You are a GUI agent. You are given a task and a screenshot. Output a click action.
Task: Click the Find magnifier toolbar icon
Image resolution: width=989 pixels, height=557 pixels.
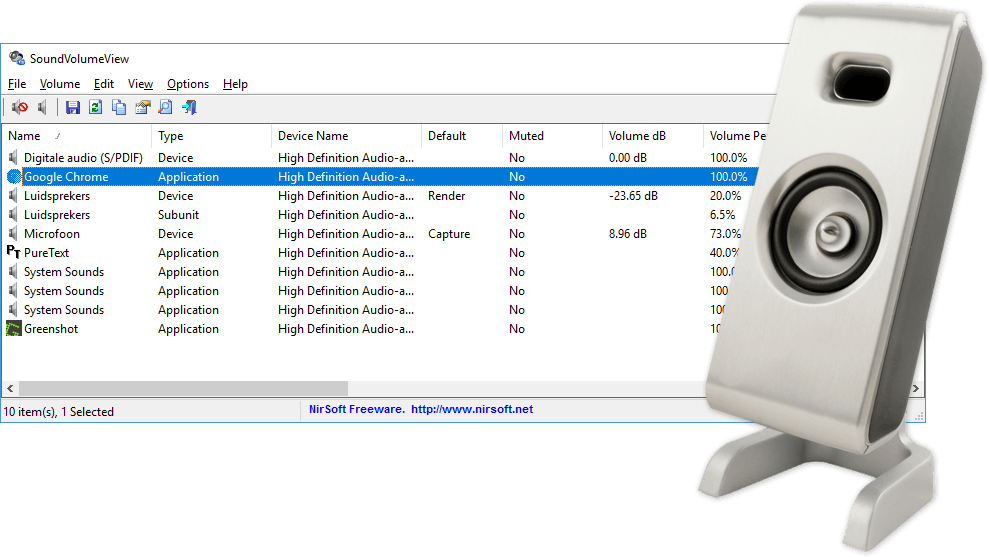click(x=165, y=108)
